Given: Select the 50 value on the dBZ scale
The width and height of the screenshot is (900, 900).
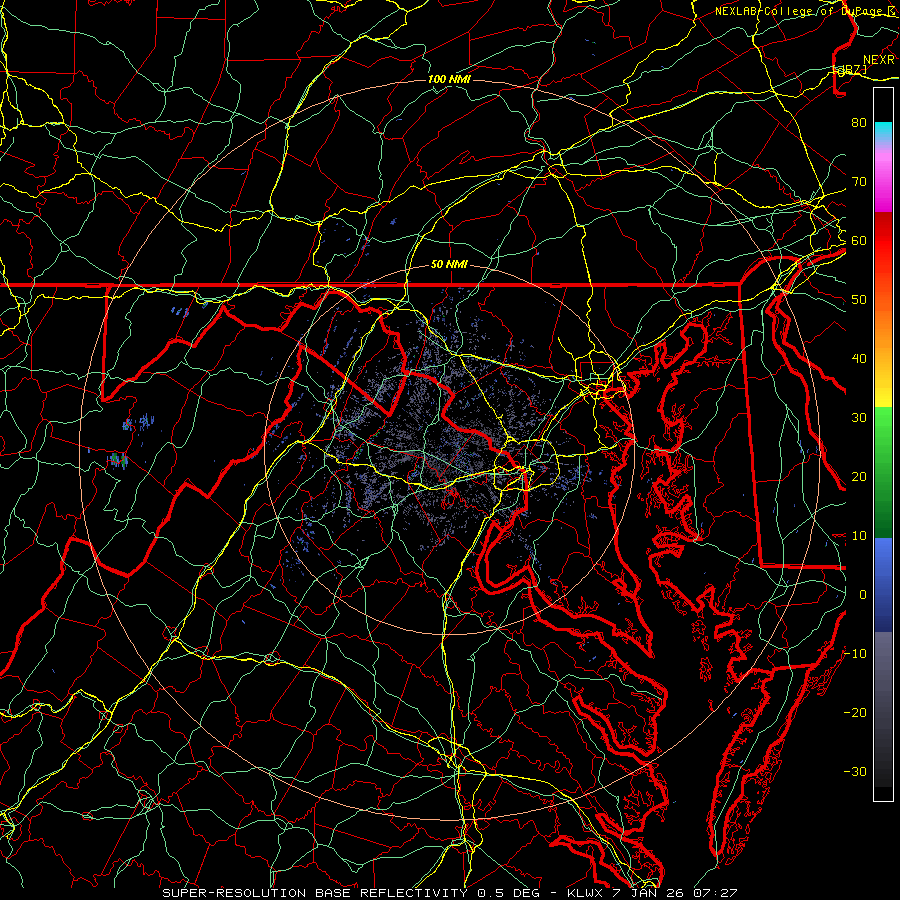Looking at the screenshot, I should point(859,300).
